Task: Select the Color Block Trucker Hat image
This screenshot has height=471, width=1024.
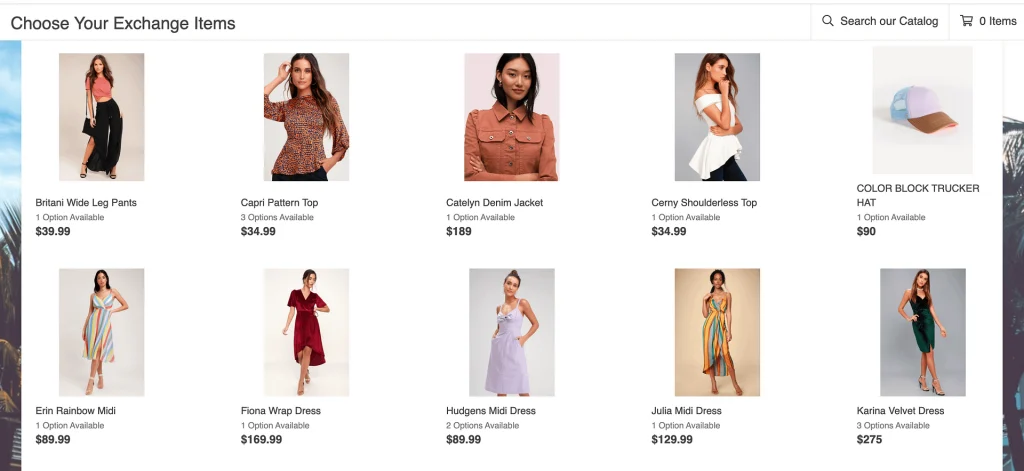Action: tap(922, 110)
